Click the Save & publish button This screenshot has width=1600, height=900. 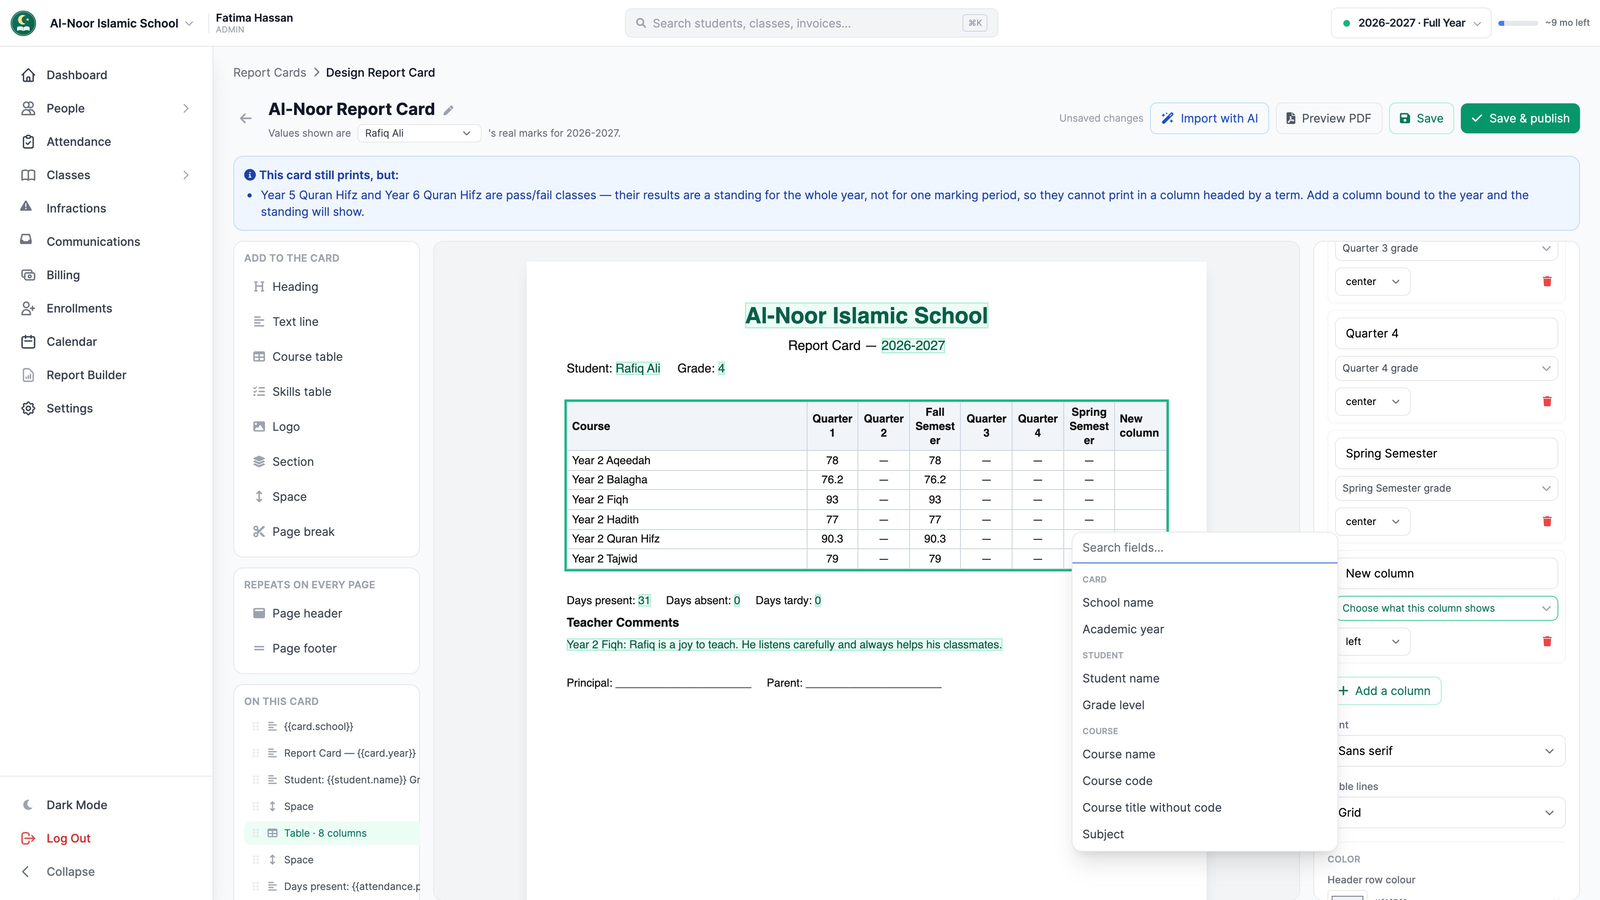point(1520,118)
